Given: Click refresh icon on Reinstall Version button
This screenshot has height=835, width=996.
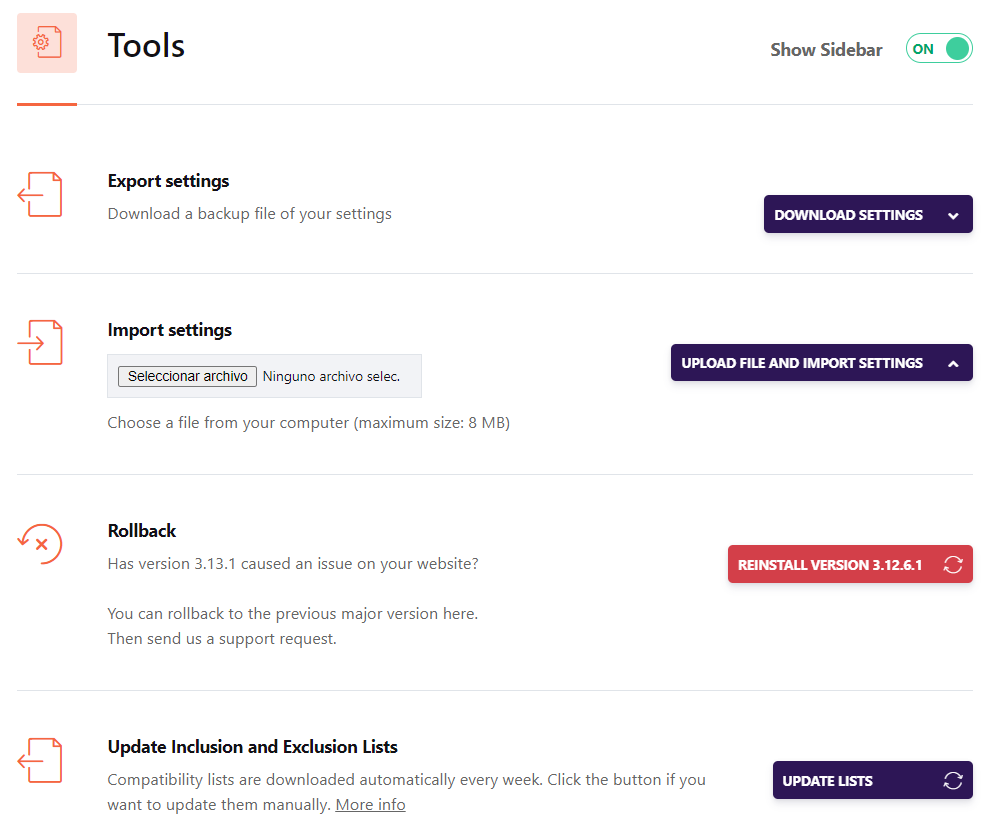Looking at the screenshot, I should [953, 564].
